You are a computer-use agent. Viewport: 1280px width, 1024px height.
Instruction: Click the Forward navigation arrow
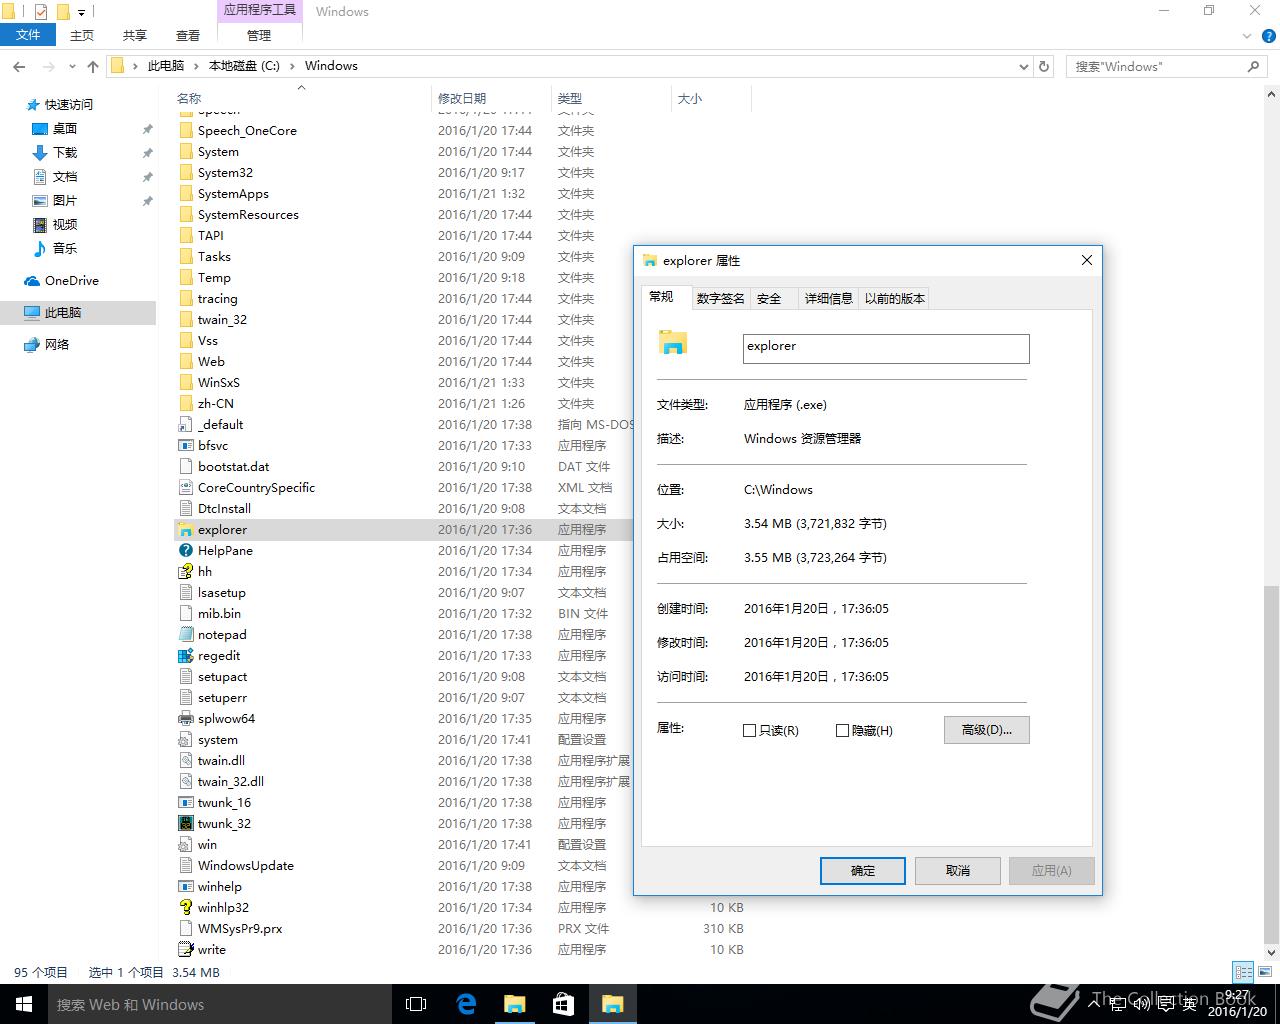coord(48,66)
